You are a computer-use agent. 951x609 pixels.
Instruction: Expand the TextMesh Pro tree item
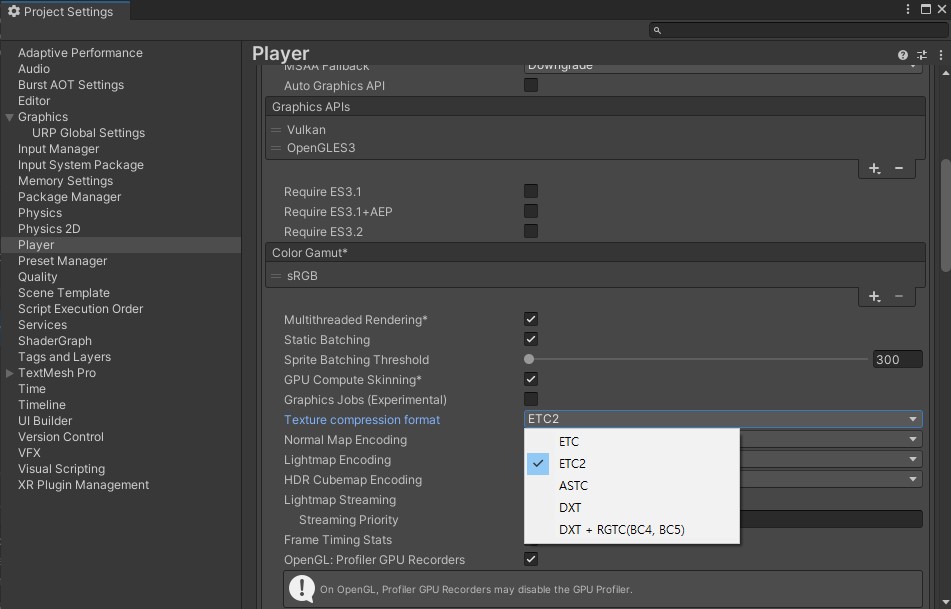pos(9,373)
